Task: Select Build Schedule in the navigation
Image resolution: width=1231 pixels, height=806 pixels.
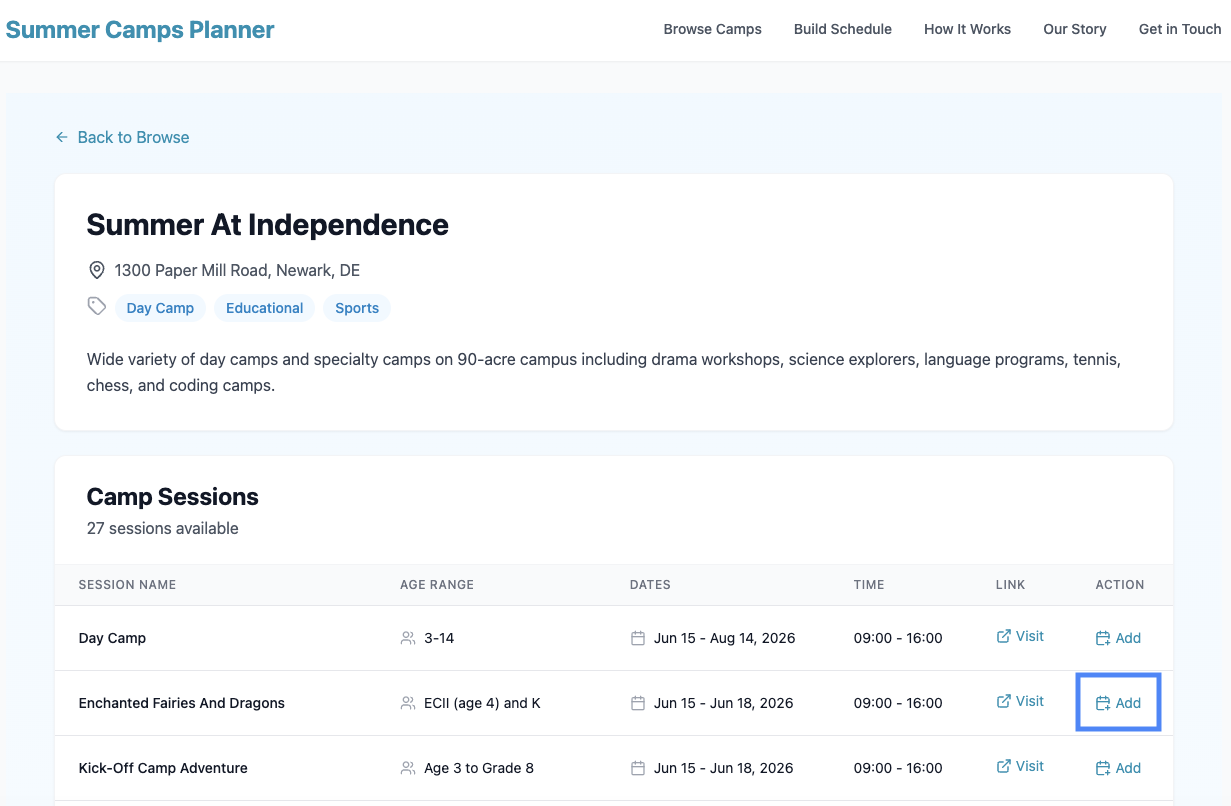Action: pos(842,29)
